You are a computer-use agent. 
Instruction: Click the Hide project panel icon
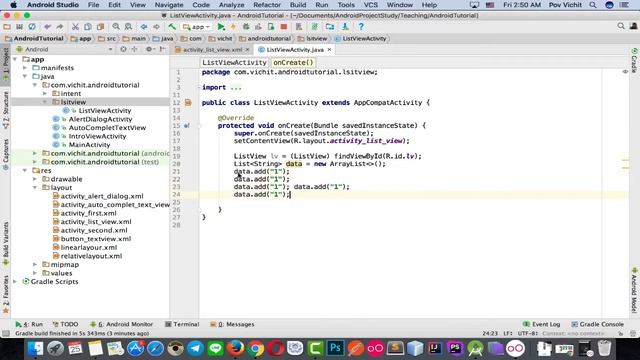(x=162, y=49)
